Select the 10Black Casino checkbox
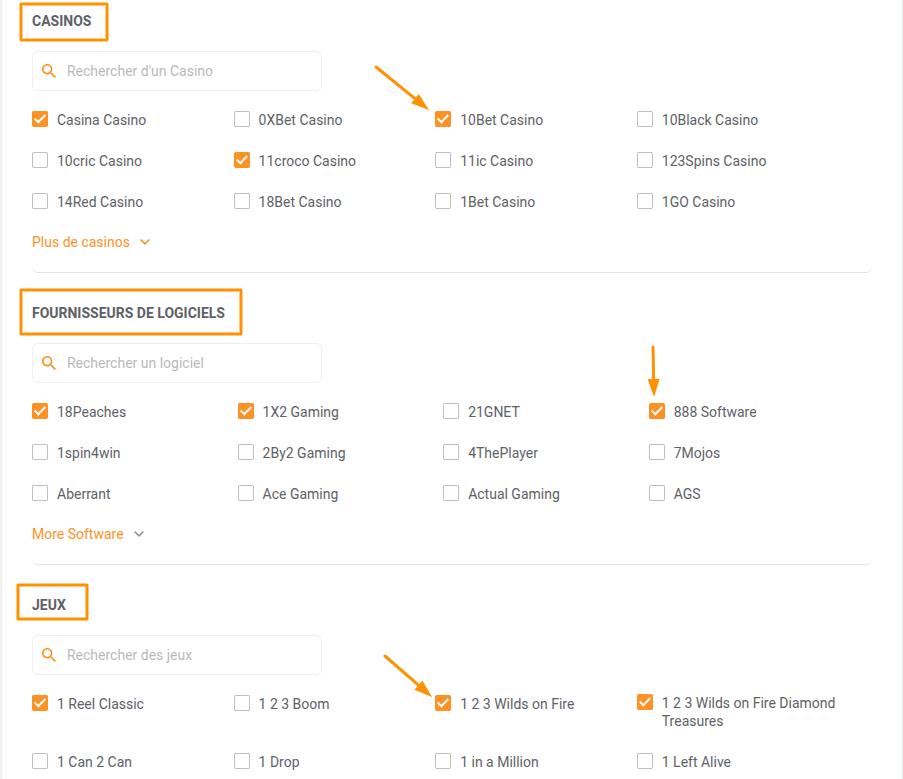Viewport: 903px width, 779px height. (x=645, y=119)
